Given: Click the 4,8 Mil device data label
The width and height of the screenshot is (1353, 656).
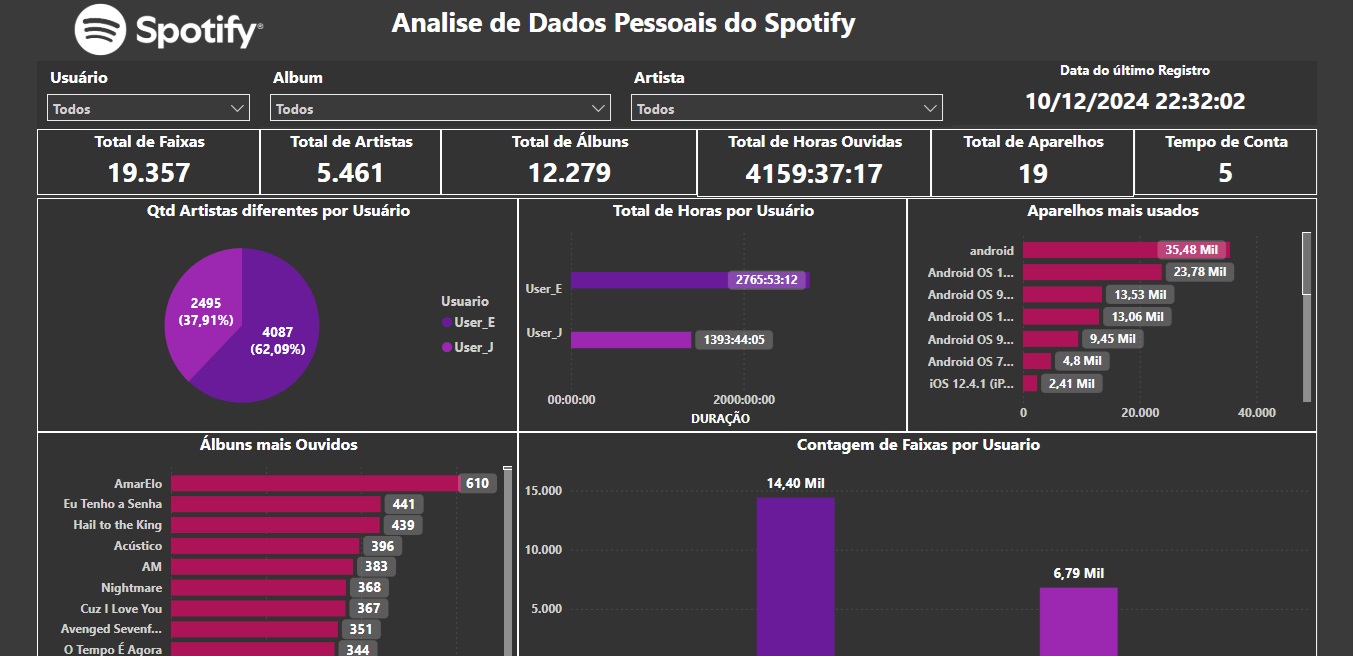Looking at the screenshot, I should click(x=1080, y=361).
